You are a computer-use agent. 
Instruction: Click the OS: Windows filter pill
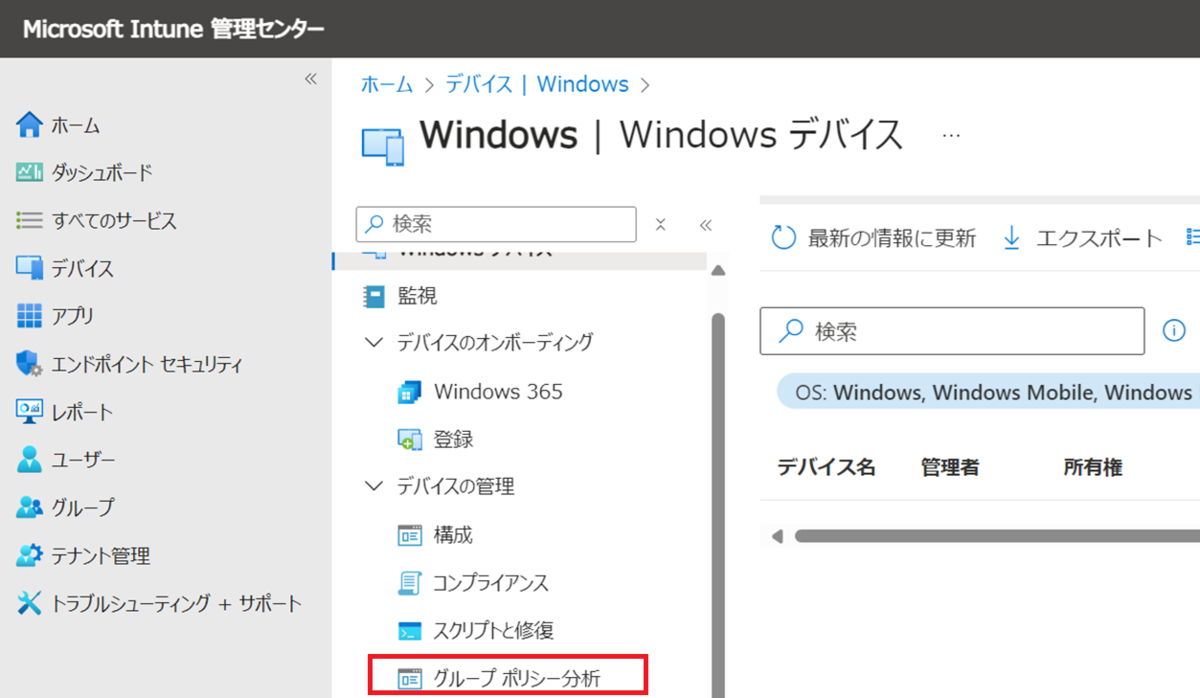pos(989,392)
